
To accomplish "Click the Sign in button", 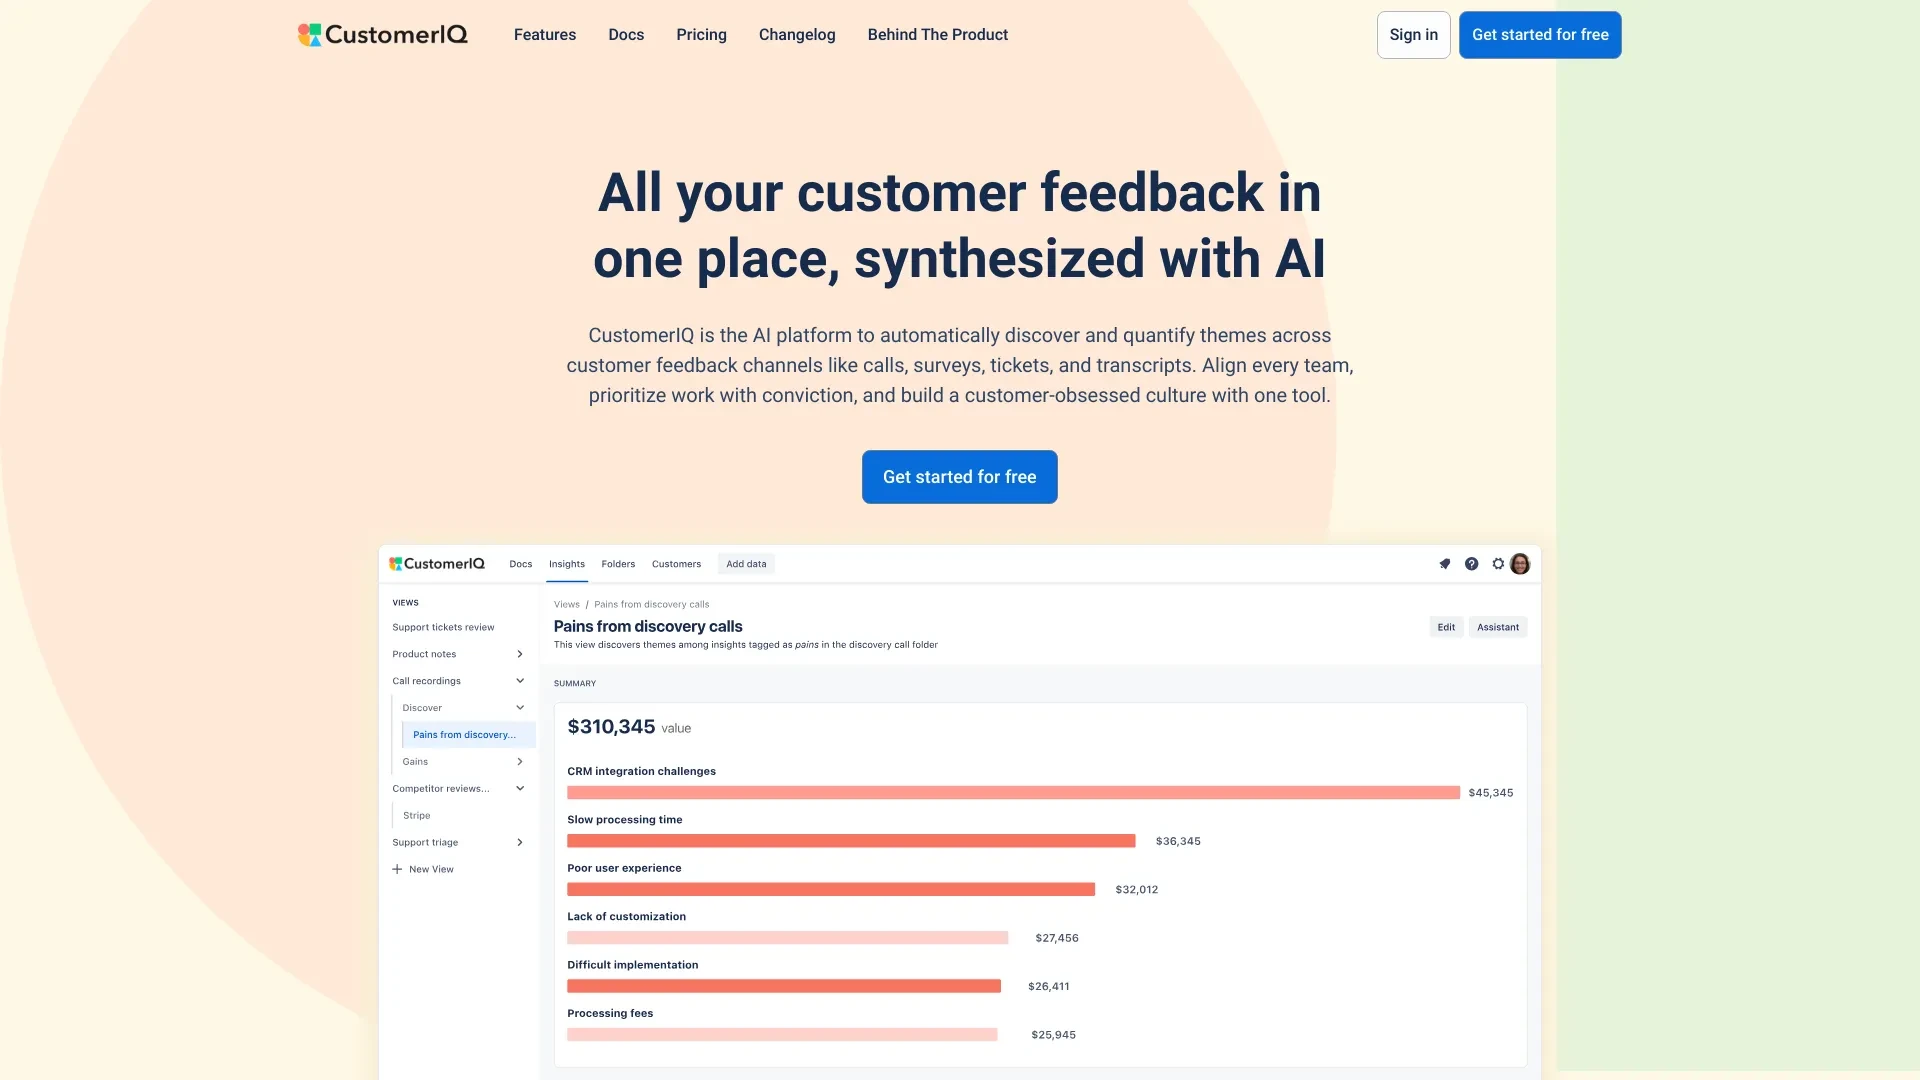I will 1414,34.
